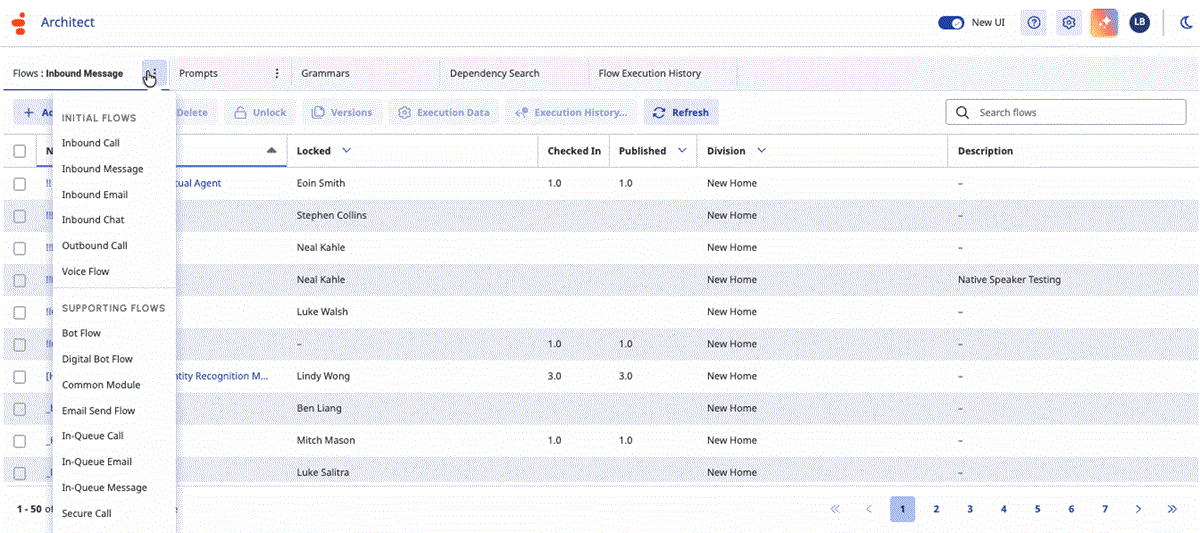Open the settings gear icon
The height and width of the screenshot is (533, 1200).
click(1069, 23)
